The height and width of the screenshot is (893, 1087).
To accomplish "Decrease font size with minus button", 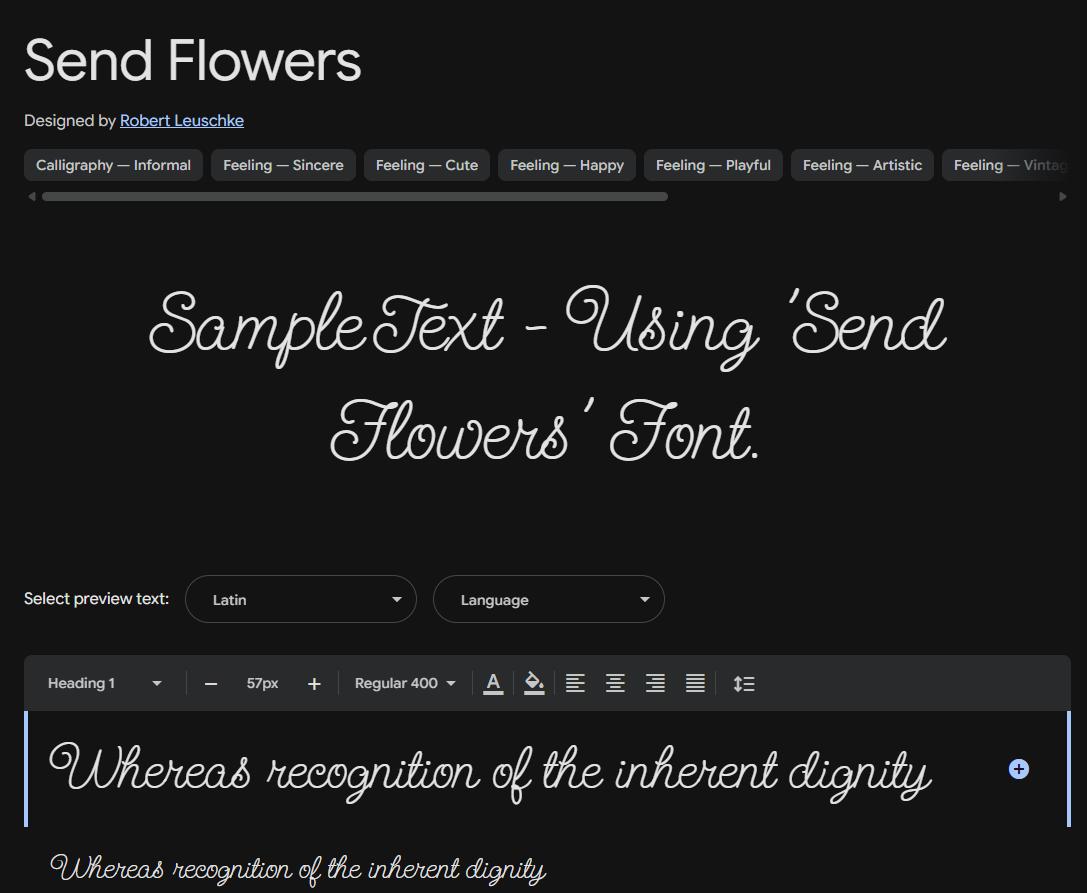I will (211, 684).
